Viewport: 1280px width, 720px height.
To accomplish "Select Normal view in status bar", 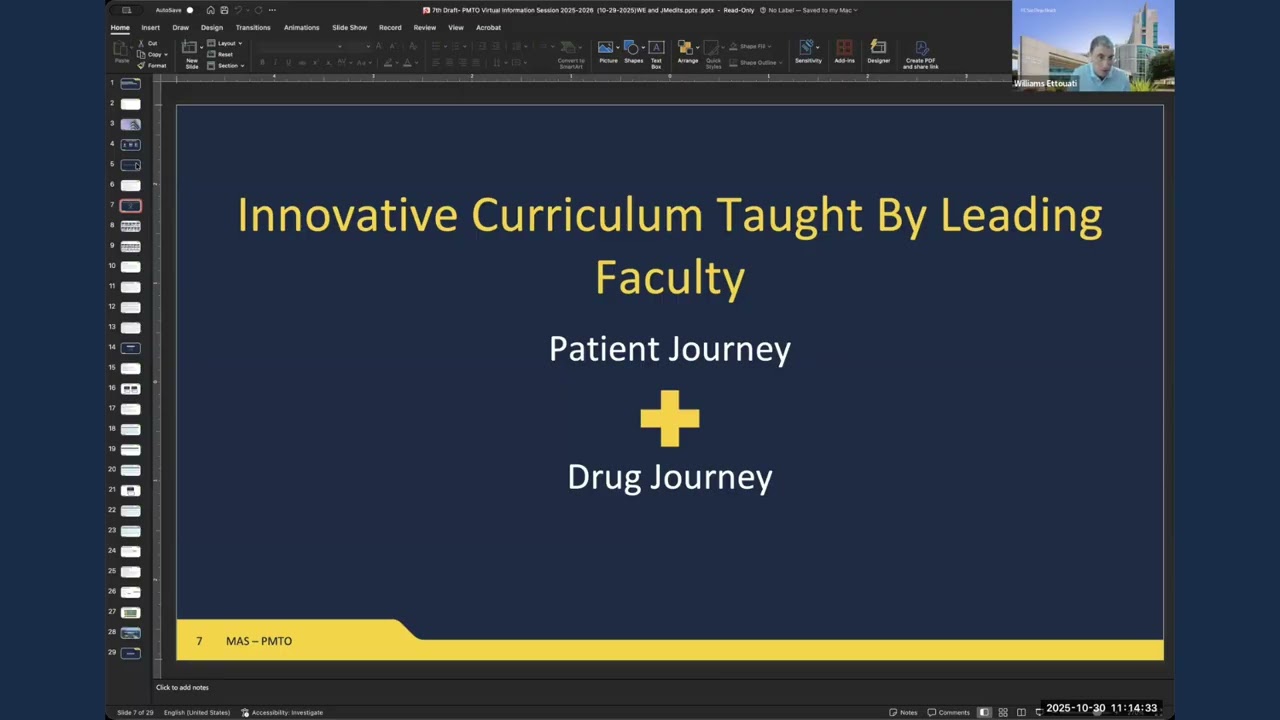I will pyautogui.click(x=985, y=712).
